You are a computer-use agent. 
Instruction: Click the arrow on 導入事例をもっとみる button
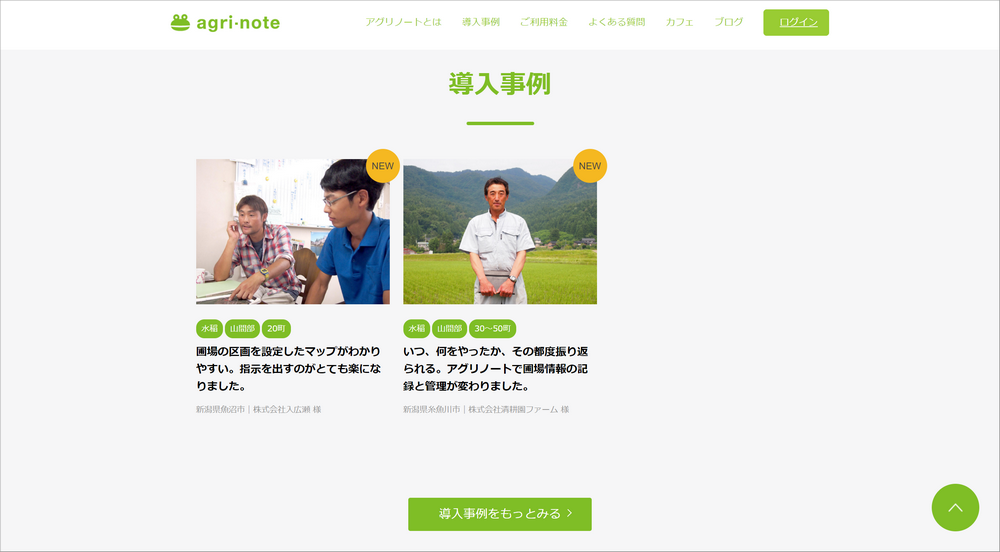(570, 514)
